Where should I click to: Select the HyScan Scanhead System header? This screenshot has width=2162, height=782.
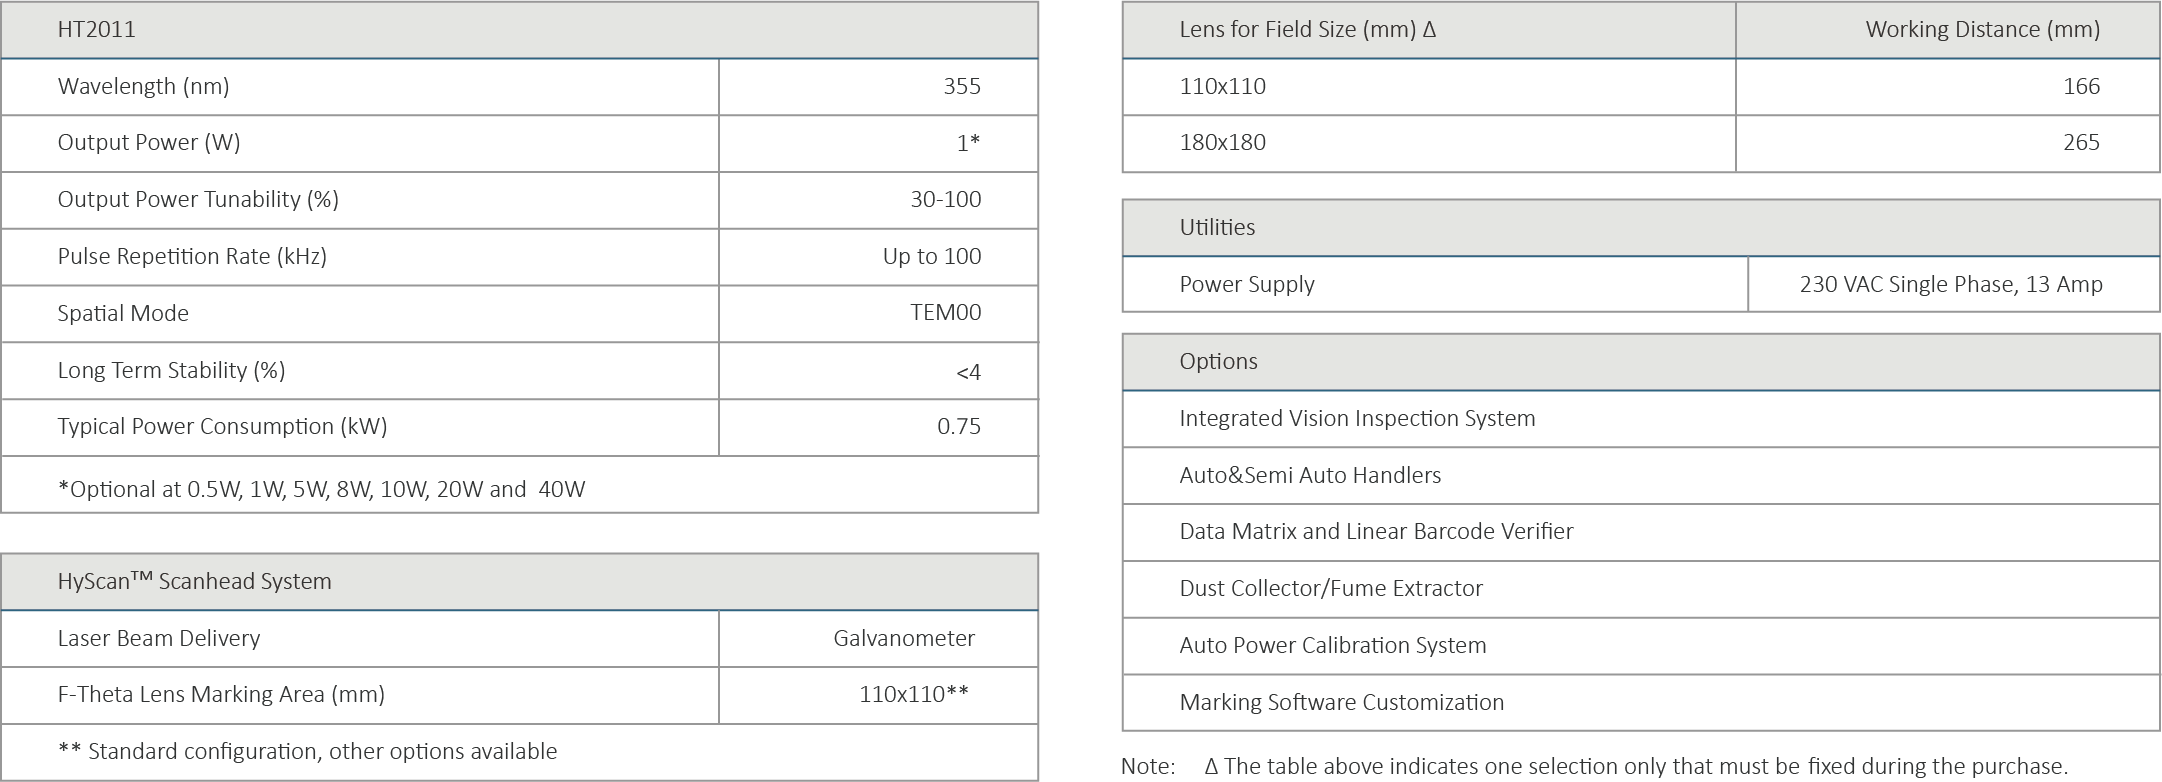(x=194, y=581)
